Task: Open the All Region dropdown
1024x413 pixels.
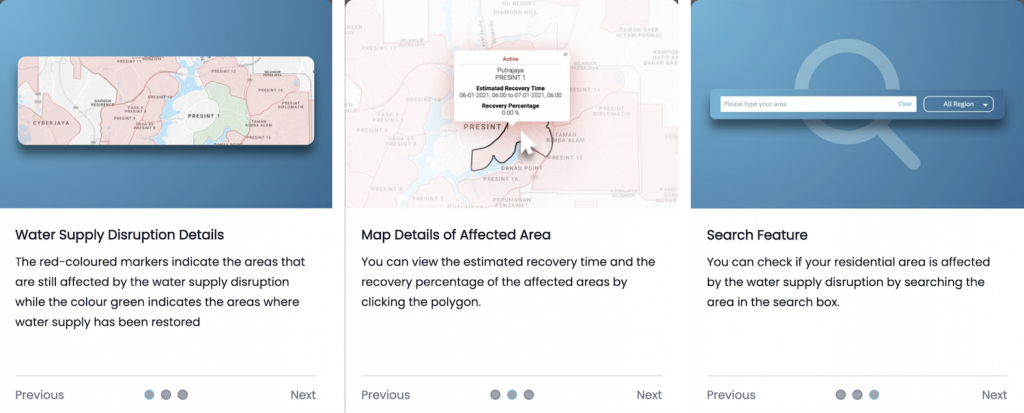Action: [956, 104]
